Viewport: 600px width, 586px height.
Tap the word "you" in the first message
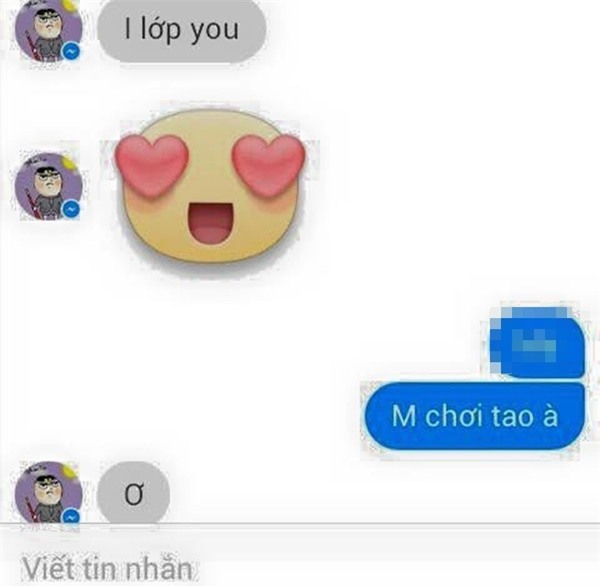click(x=215, y=30)
